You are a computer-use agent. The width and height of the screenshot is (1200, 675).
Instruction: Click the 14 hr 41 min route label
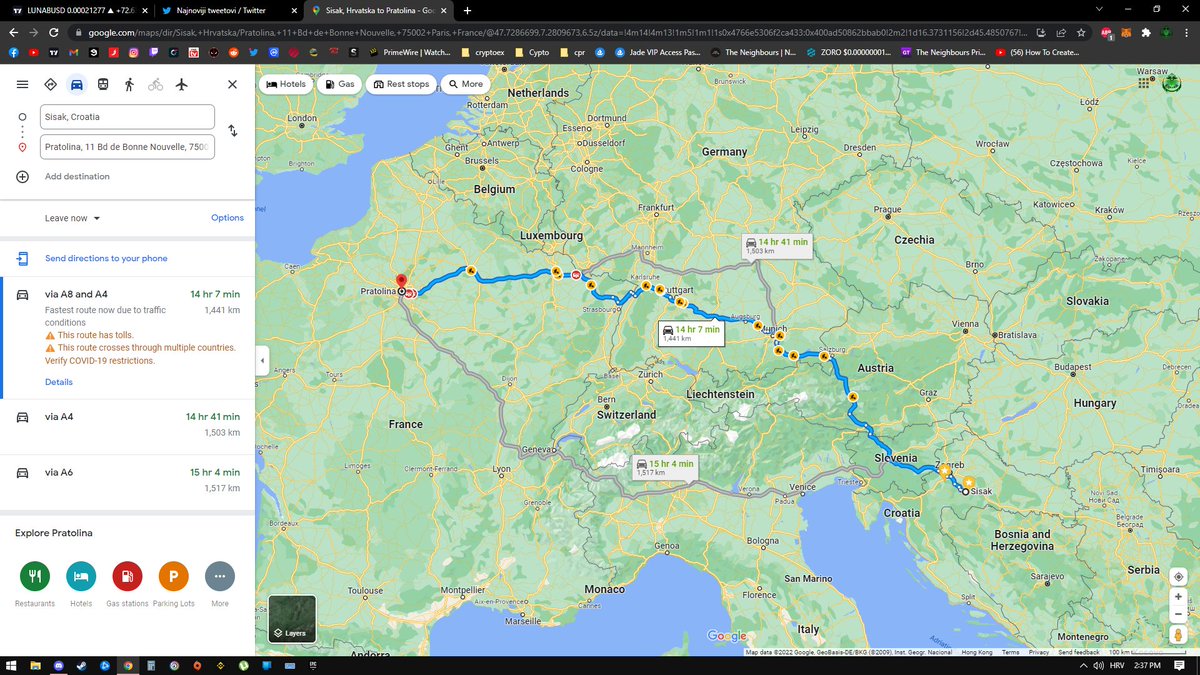tap(775, 246)
